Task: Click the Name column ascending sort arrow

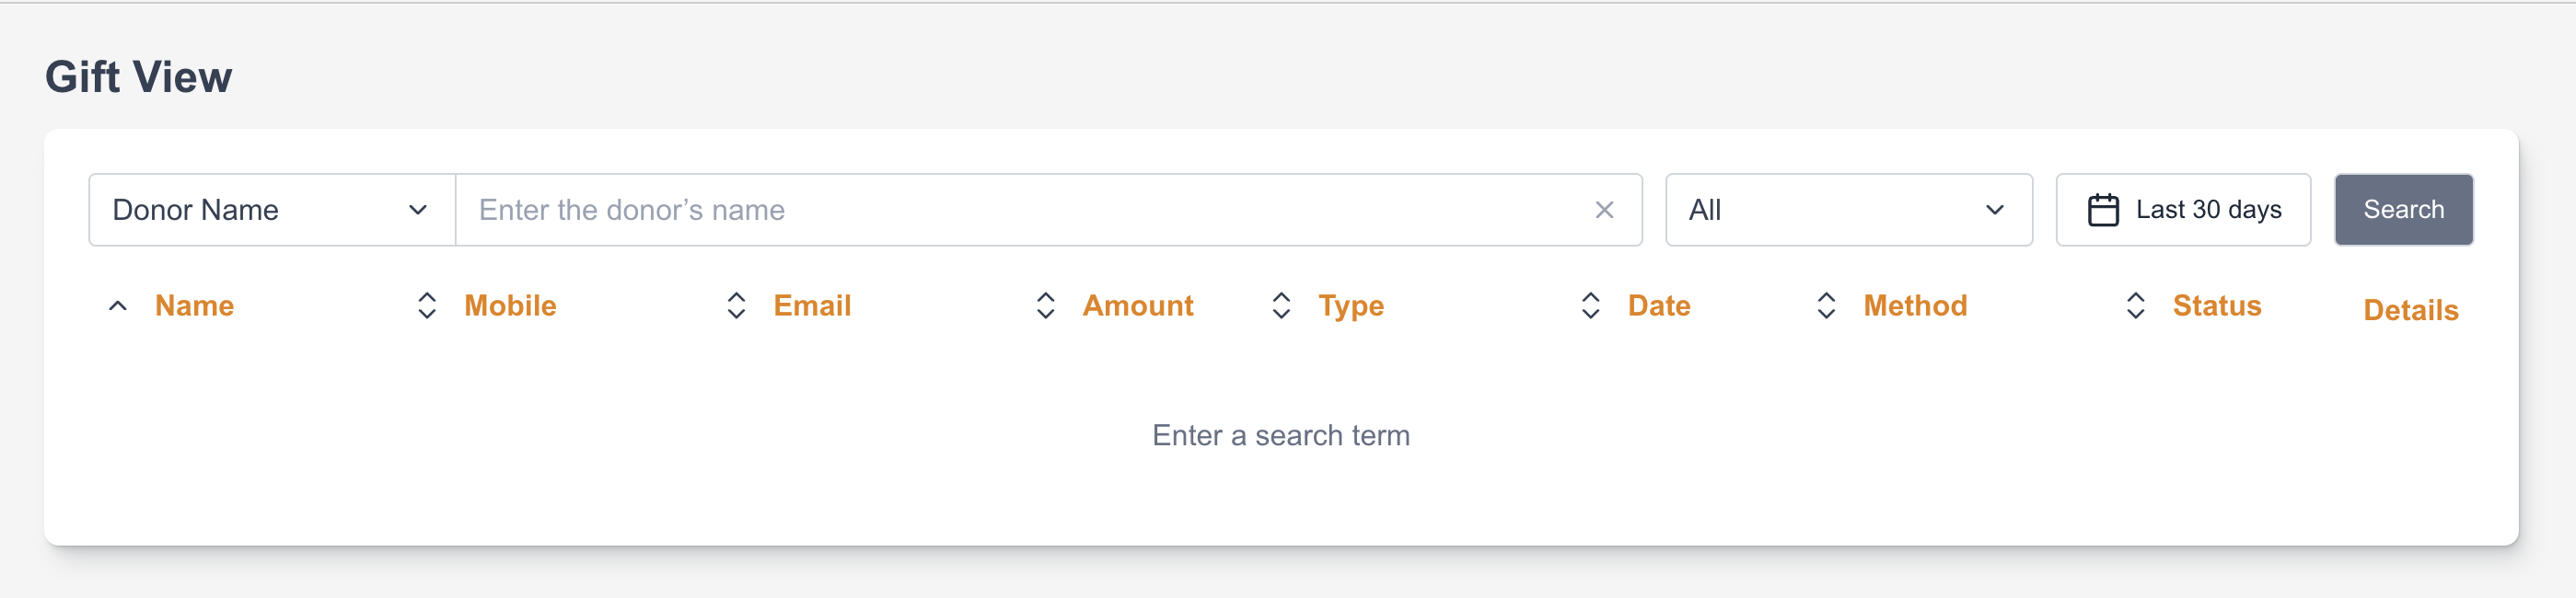Action: [x=118, y=306]
